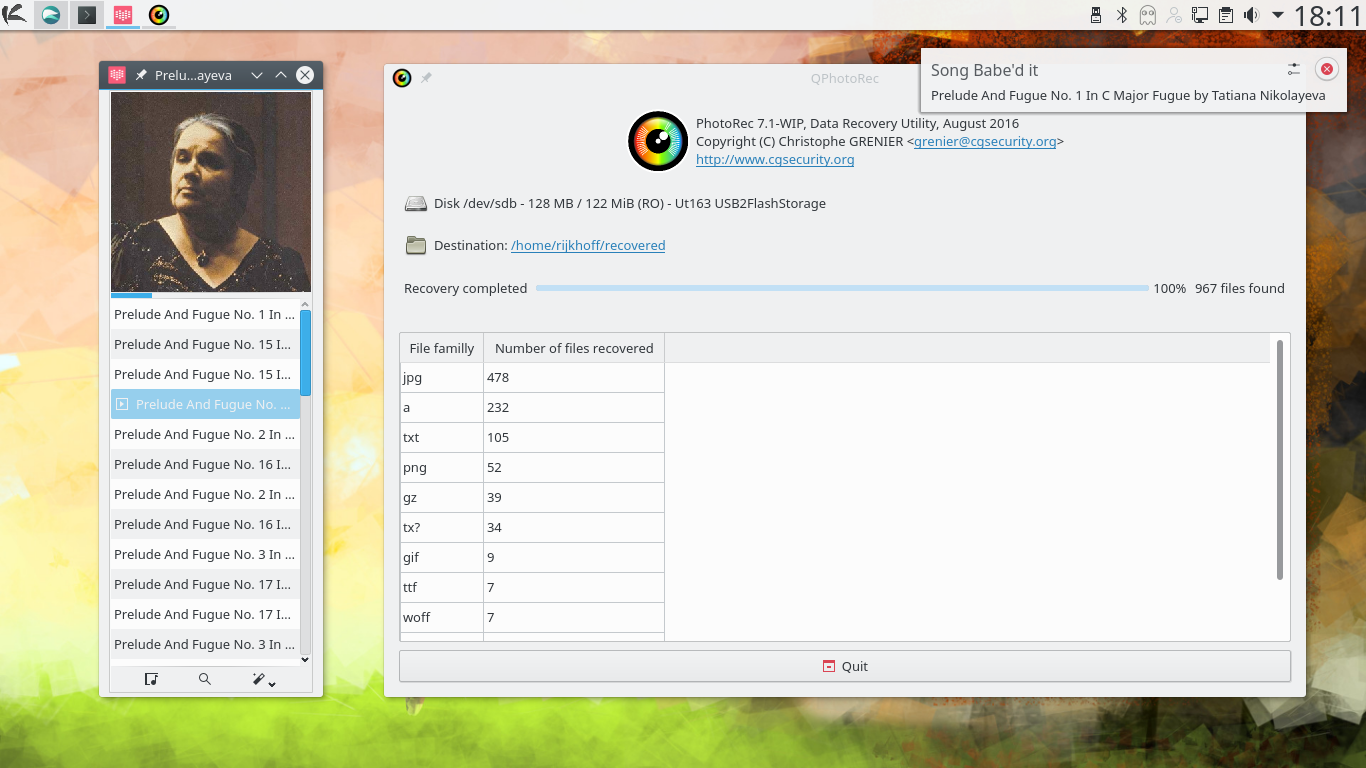Image resolution: width=1366 pixels, height=768 pixels.
Task: Open the clipboard tray icon
Action: (x=1226, y=15)
